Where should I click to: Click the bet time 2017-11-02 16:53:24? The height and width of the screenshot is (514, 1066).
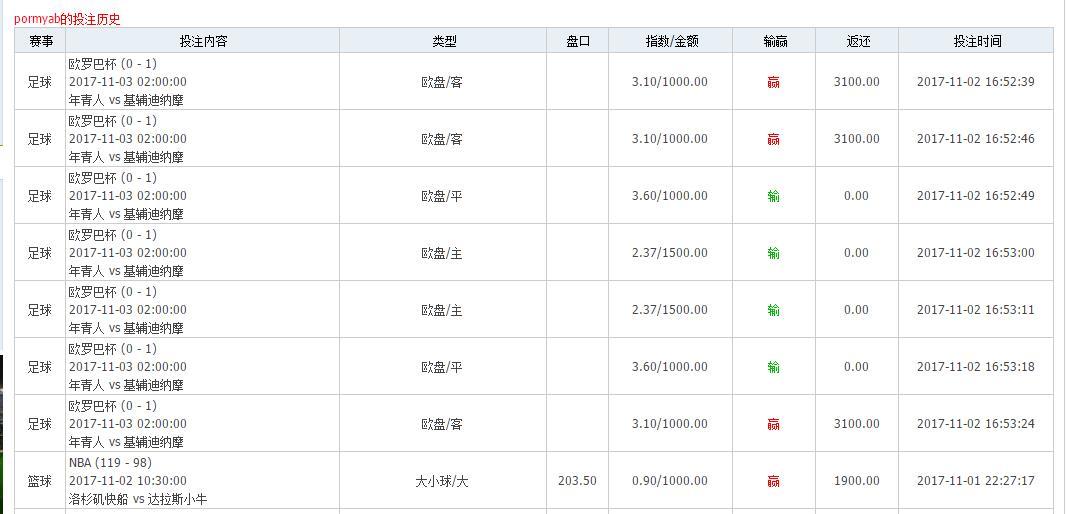tap(976, 424)
